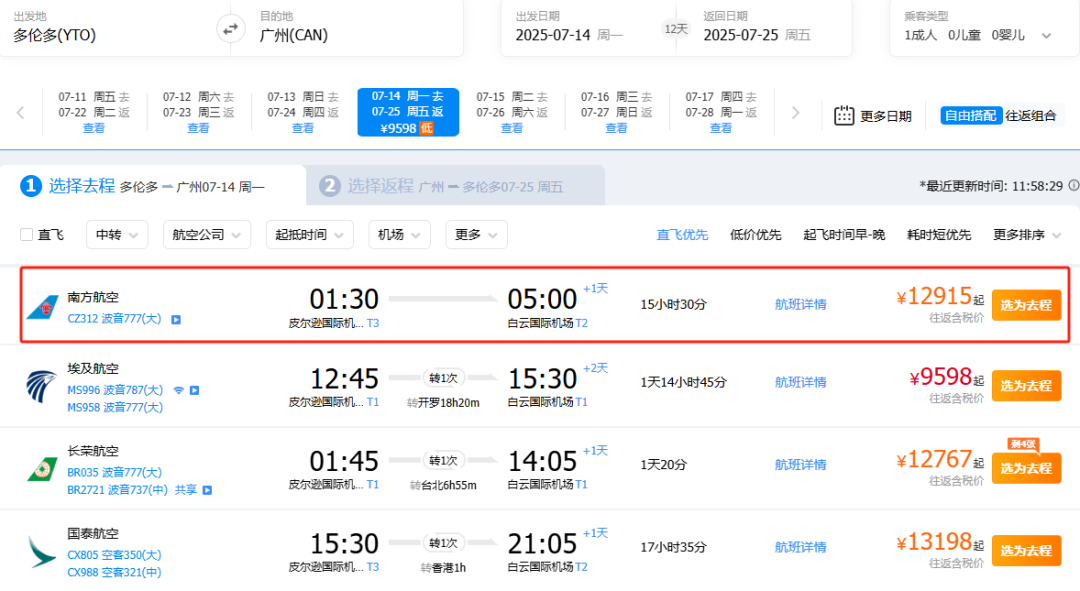
Task: Select Cathay Pacific ¥13198 as outbound
Action: point(1026,550)
